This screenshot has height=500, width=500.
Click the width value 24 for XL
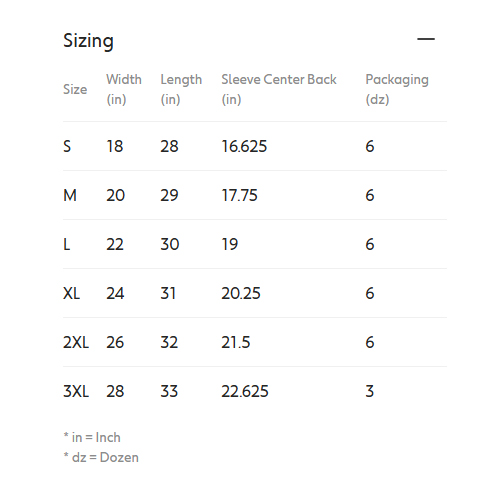point(115,293)
